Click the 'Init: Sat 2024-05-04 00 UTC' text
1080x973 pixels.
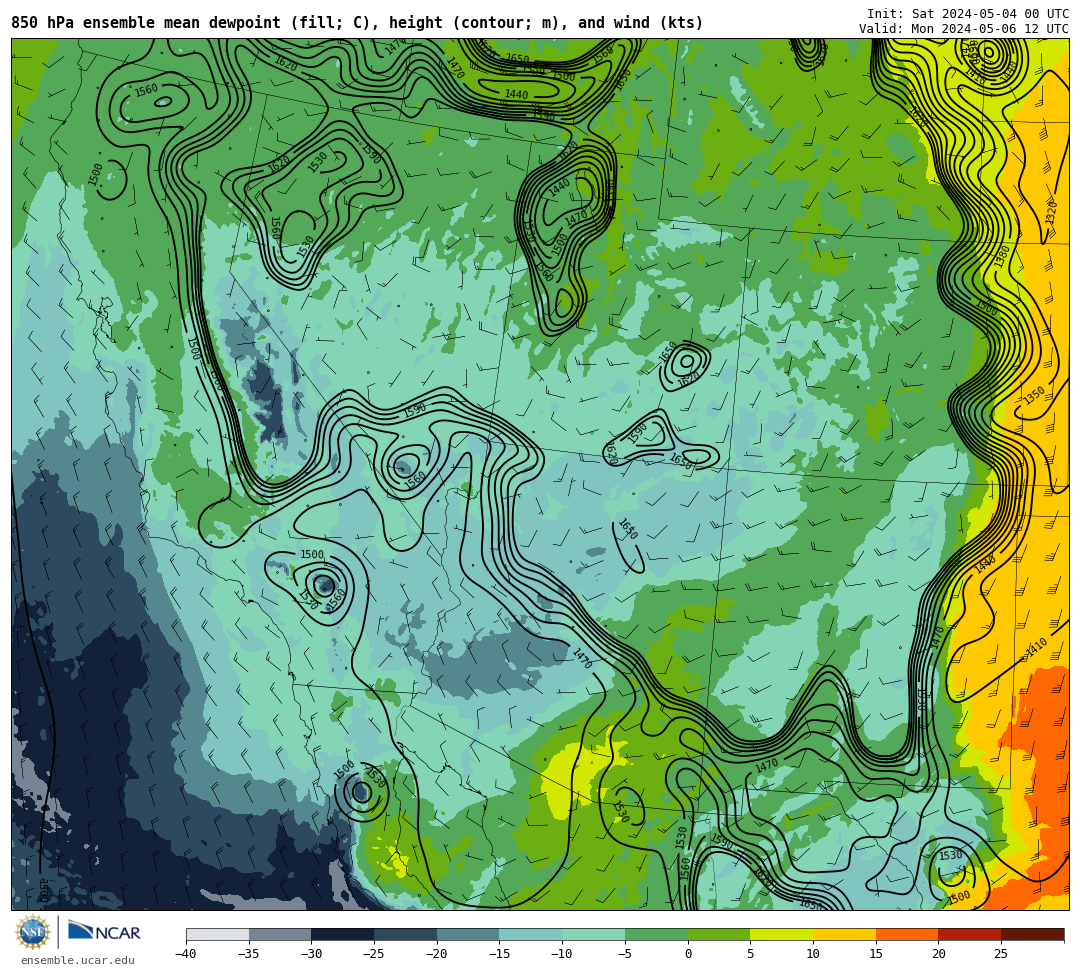pos(968,14)
